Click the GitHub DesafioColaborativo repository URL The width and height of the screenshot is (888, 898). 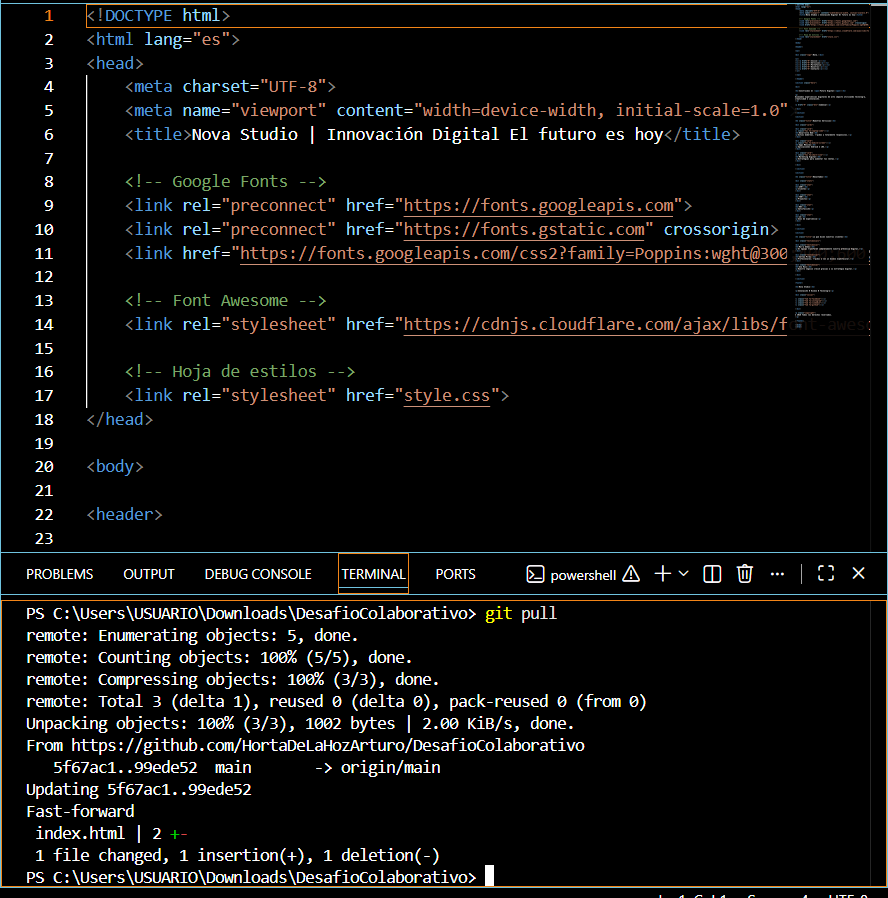[328, 746]
